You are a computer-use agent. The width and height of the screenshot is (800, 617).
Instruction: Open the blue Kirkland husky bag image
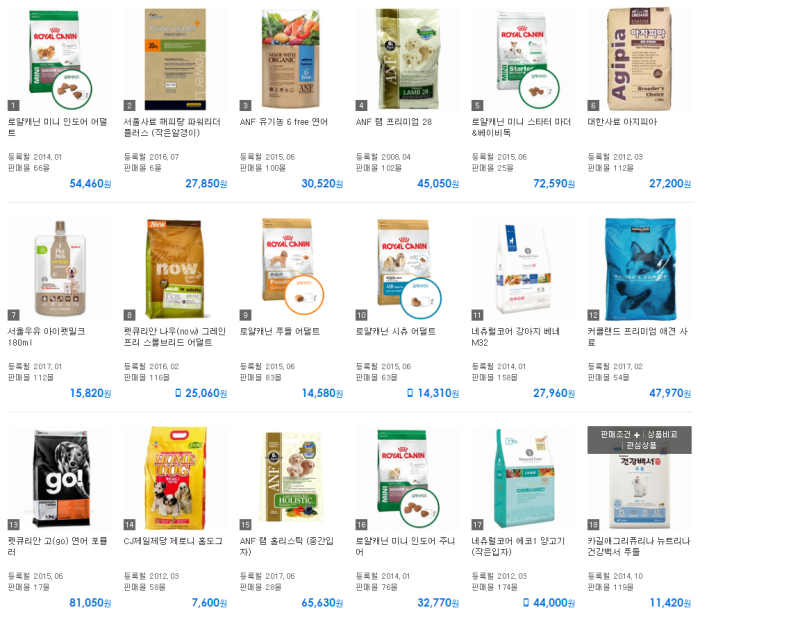(640, 269)
